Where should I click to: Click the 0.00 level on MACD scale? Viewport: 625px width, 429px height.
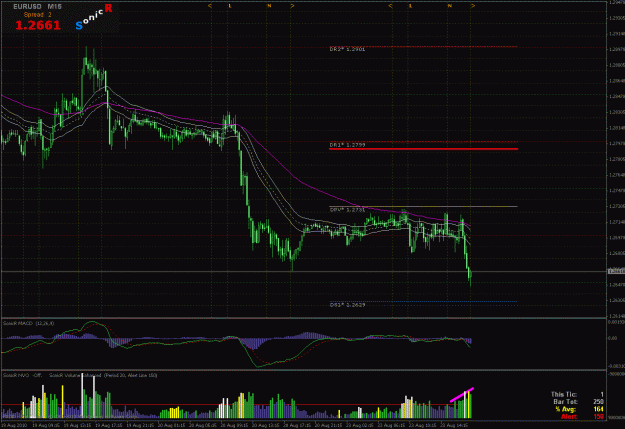coord(612,338)
